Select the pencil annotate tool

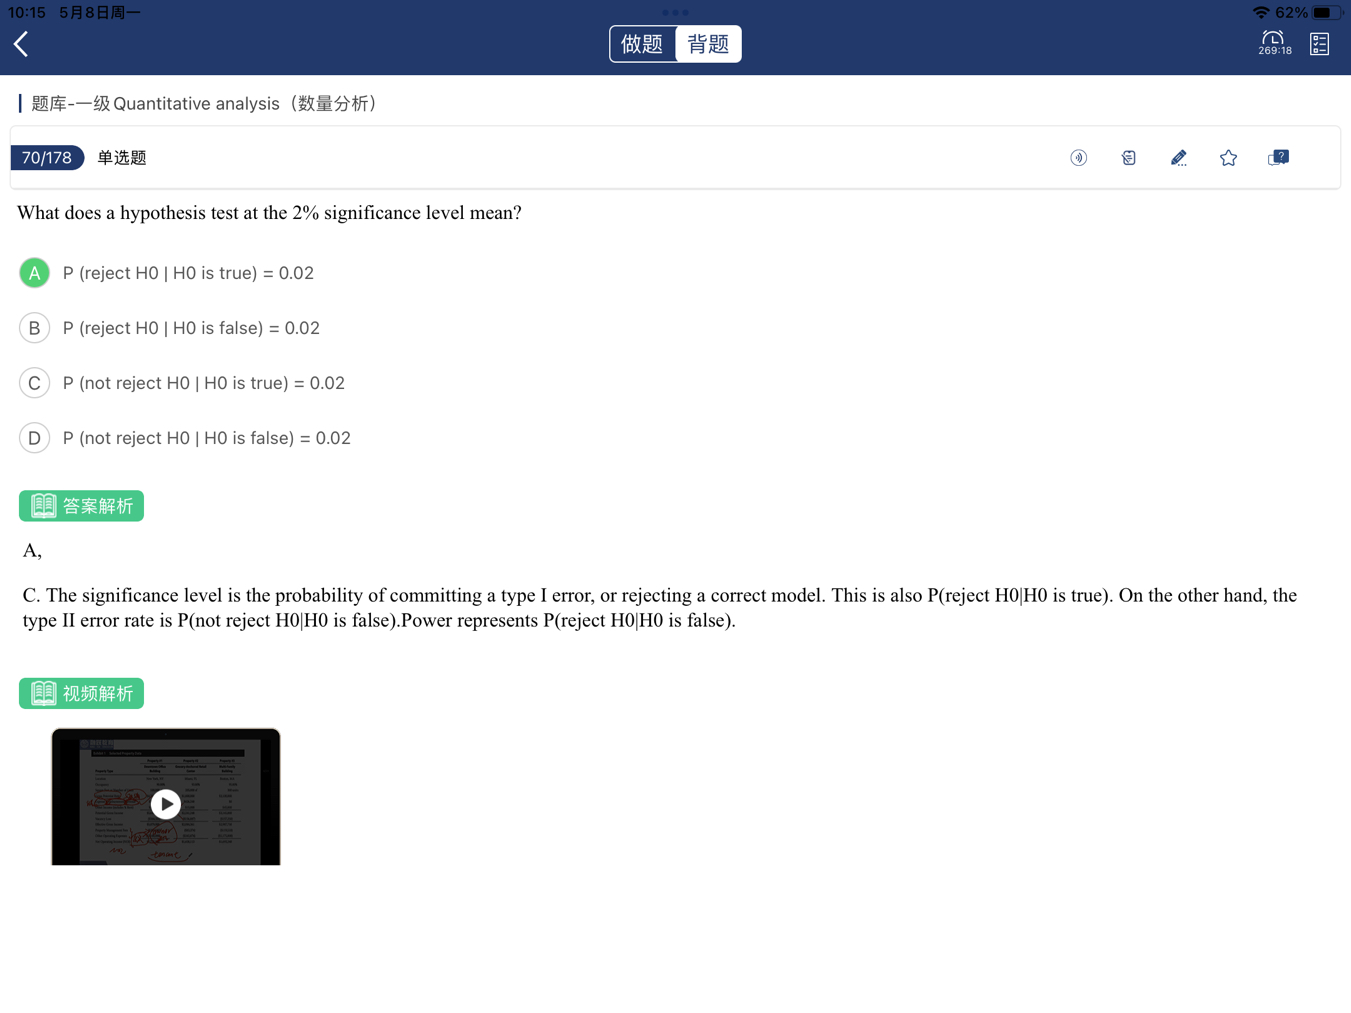1178,158
